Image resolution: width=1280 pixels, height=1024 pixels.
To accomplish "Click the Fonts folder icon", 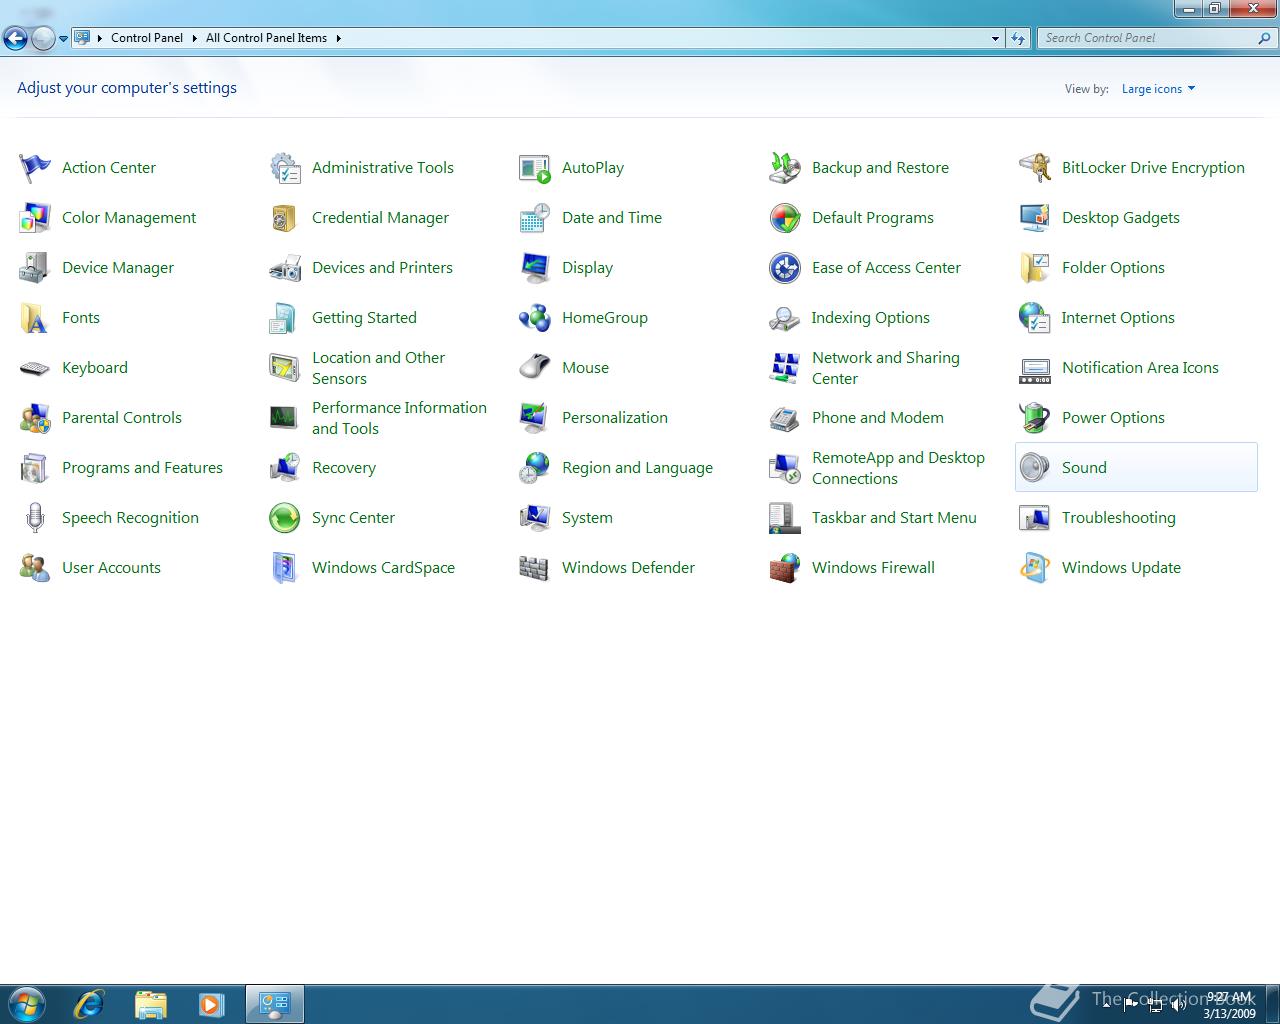I will click(x=35, y=318).
